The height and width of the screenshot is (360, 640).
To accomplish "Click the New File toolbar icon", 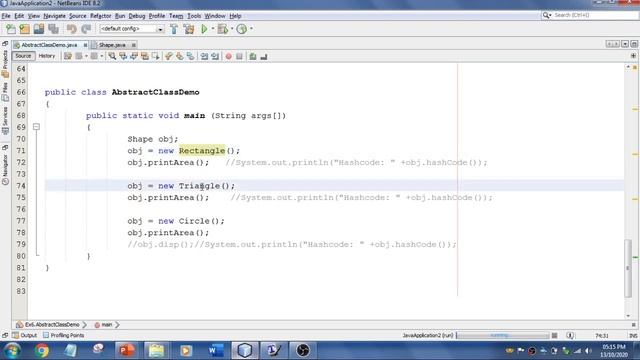I will [11, 29].
